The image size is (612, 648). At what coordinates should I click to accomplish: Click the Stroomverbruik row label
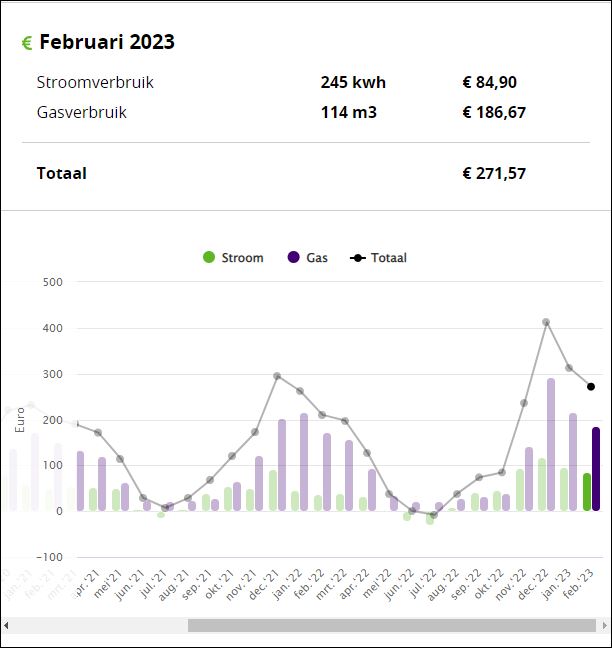[95, 82]
